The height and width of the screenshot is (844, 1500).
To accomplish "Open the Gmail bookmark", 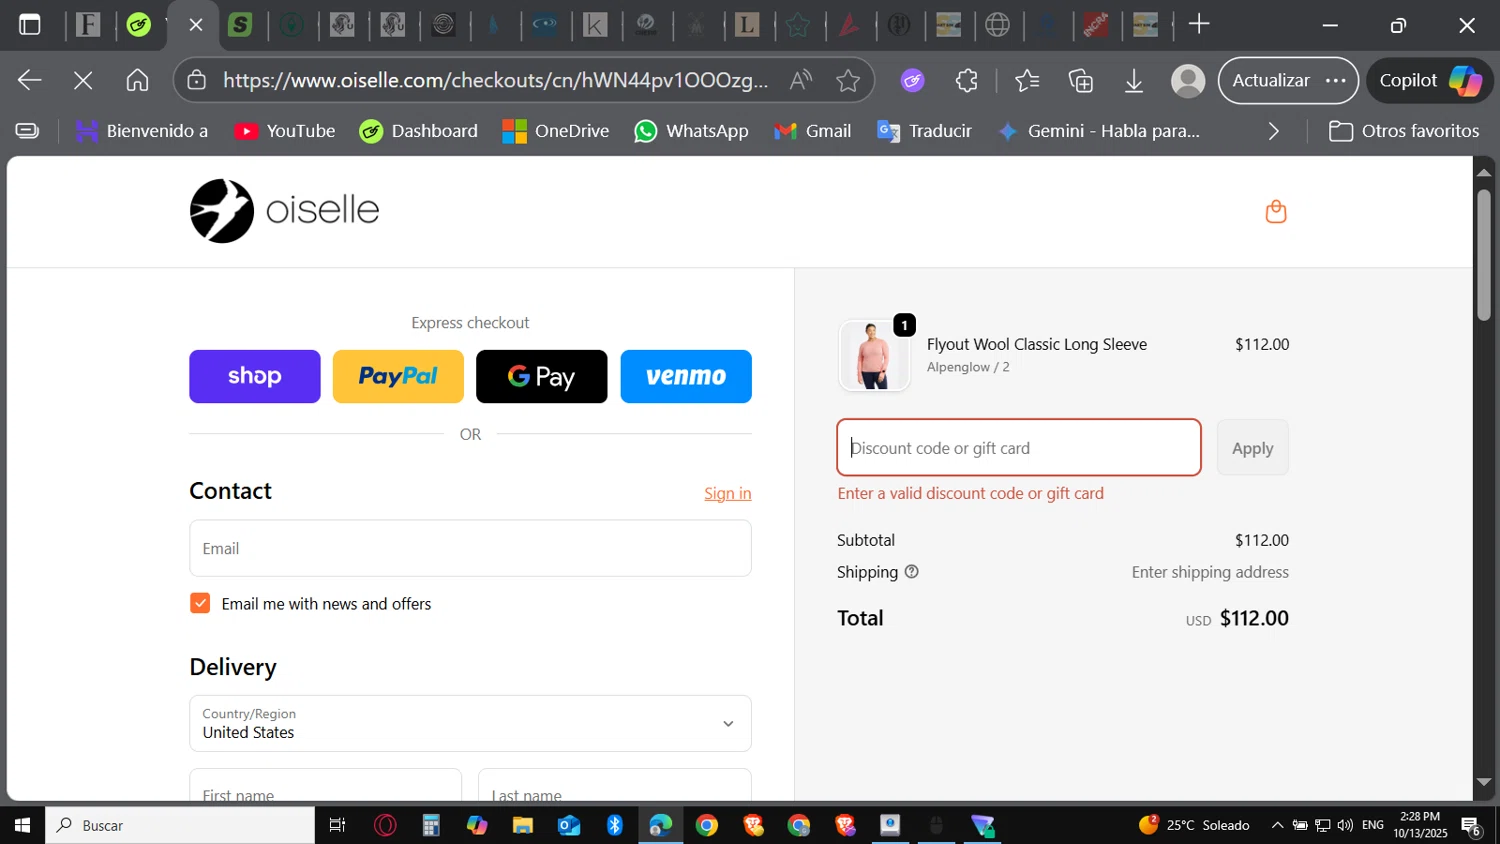I will tap(812, 131).
